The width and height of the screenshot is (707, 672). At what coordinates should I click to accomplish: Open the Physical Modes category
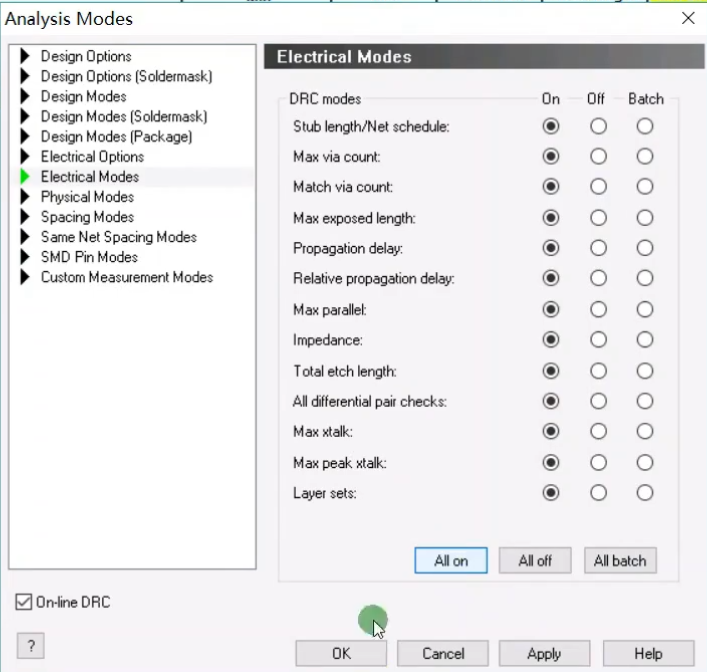click(x=87, y=197)
